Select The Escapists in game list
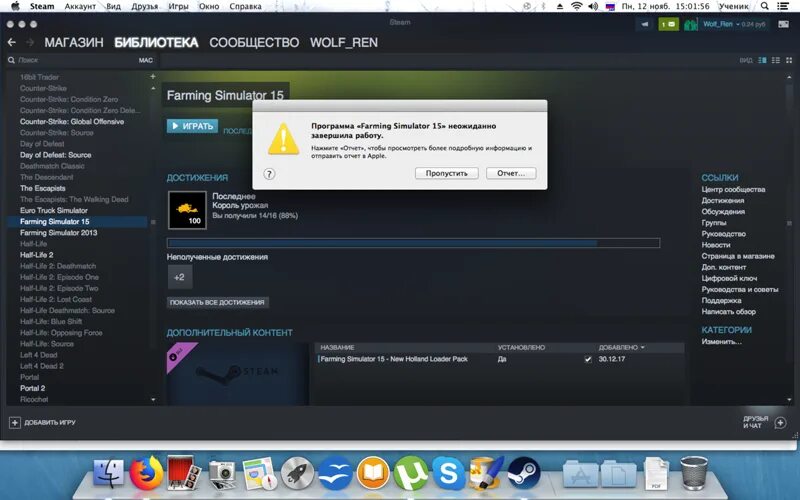 point(43,188)
